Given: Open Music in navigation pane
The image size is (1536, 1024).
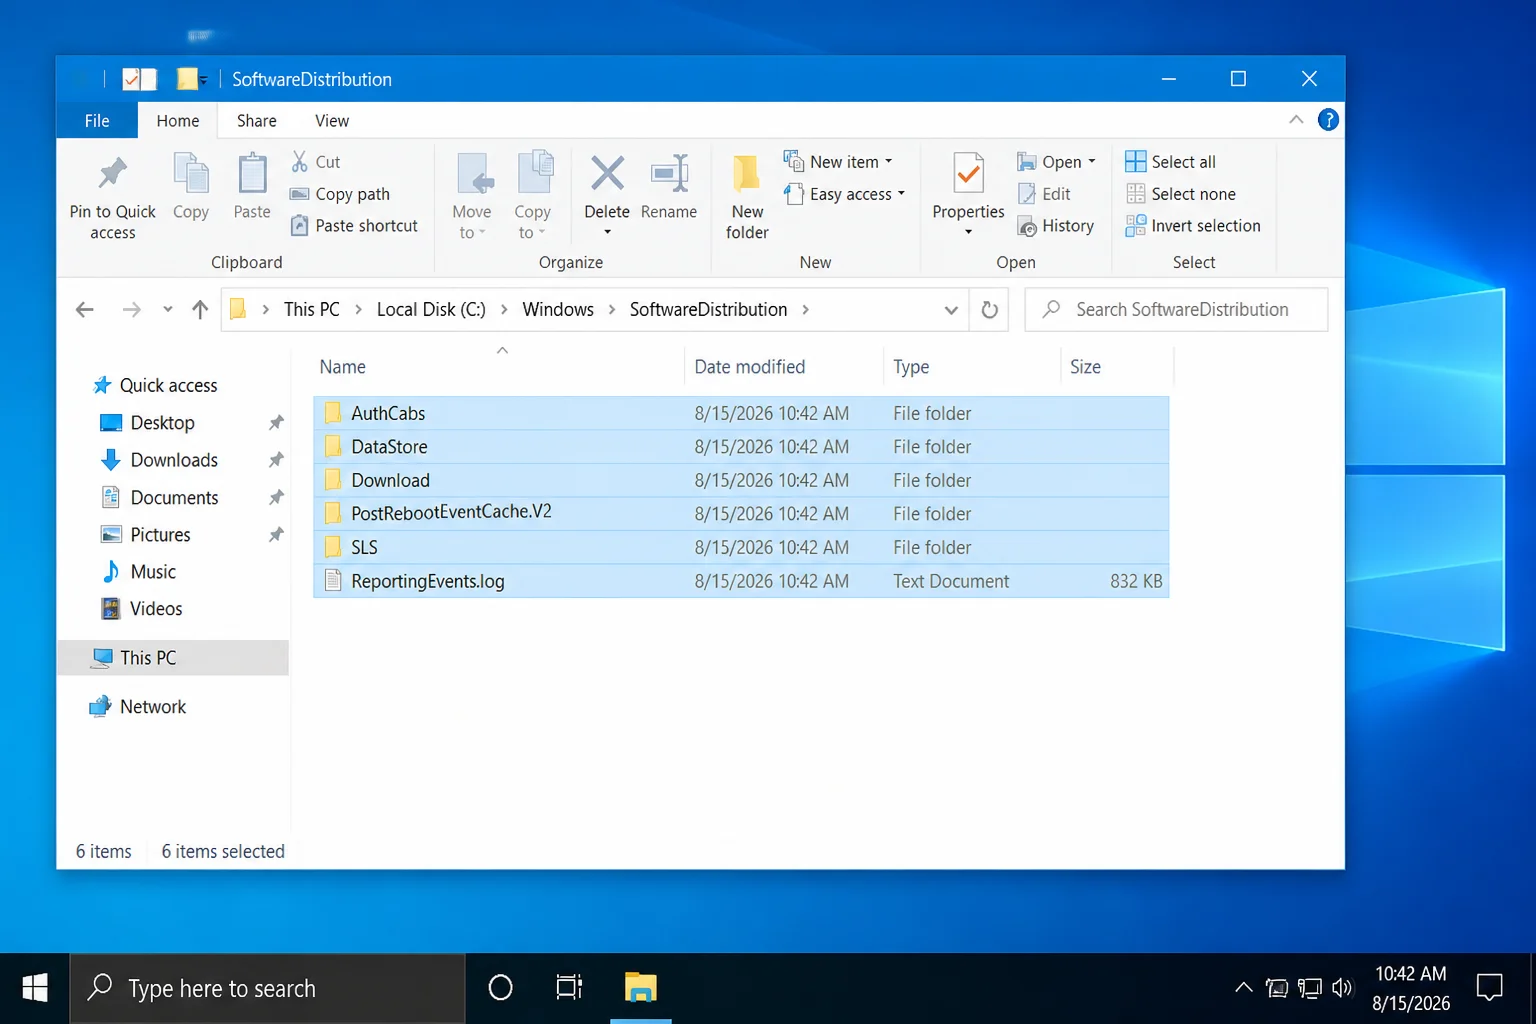Looking at the screenshot, I should [139, 572].
